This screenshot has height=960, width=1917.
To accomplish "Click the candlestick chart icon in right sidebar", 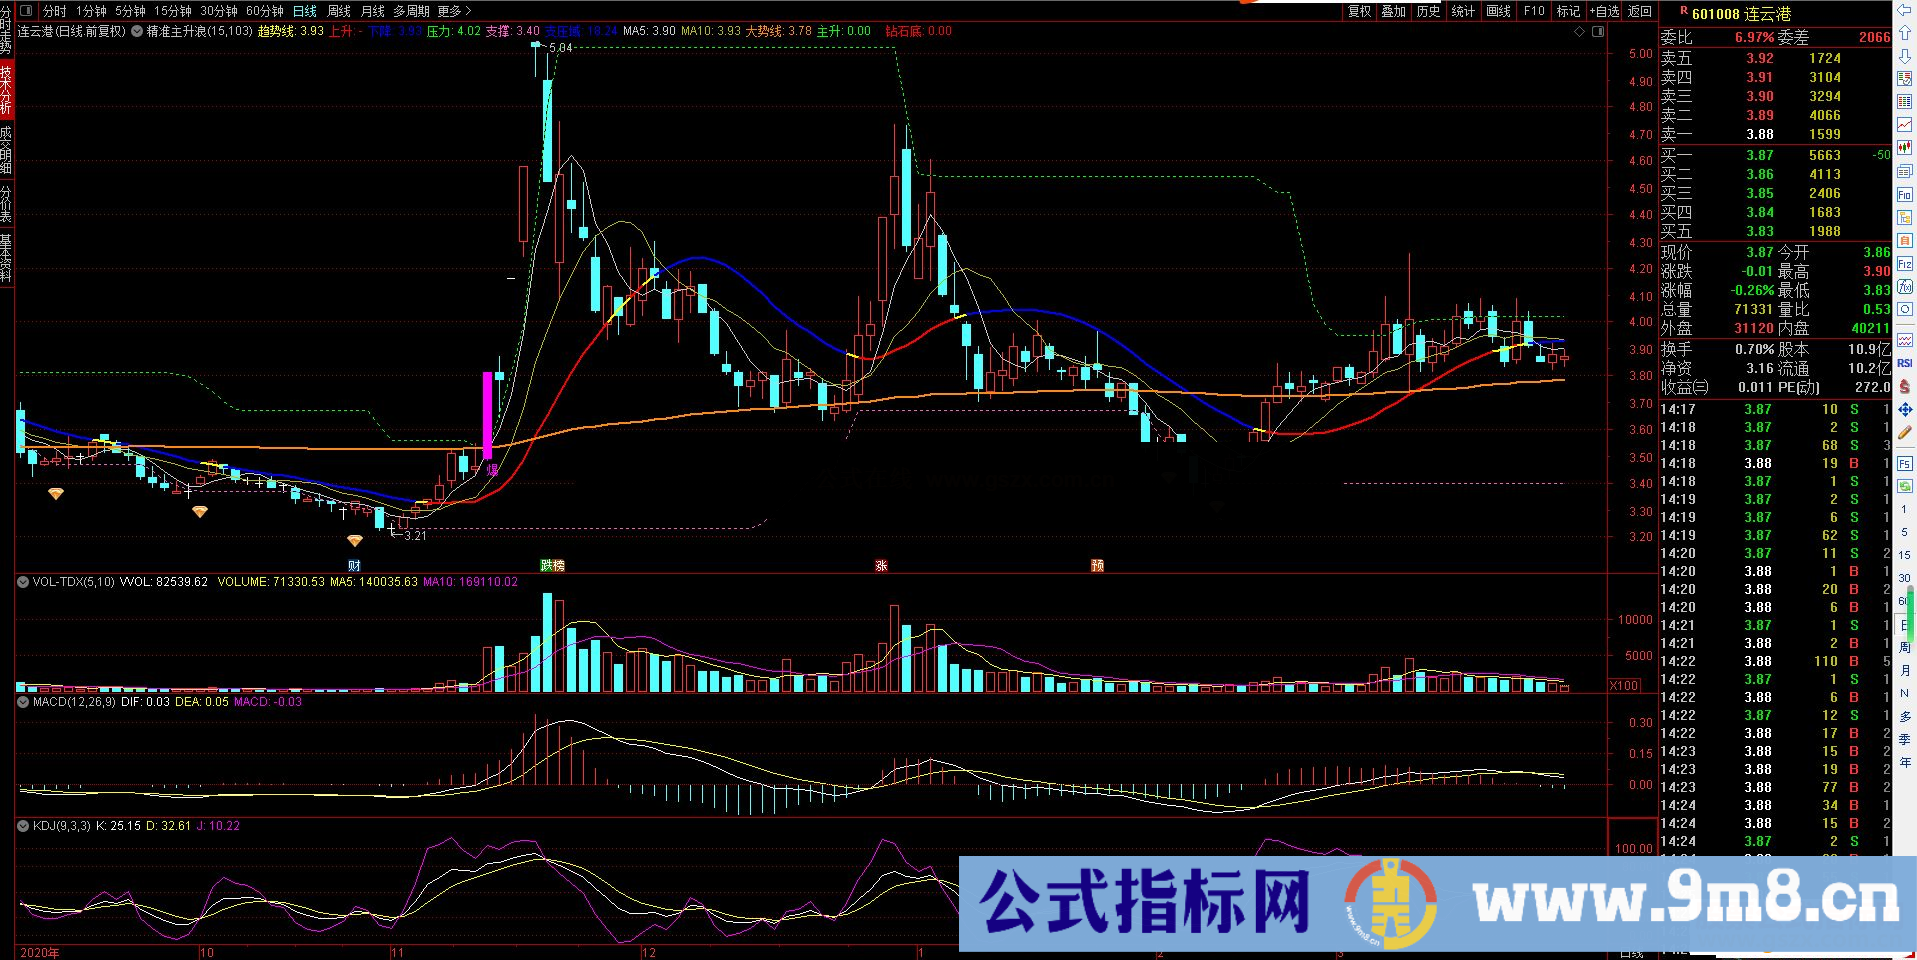I will [1904, 147].
